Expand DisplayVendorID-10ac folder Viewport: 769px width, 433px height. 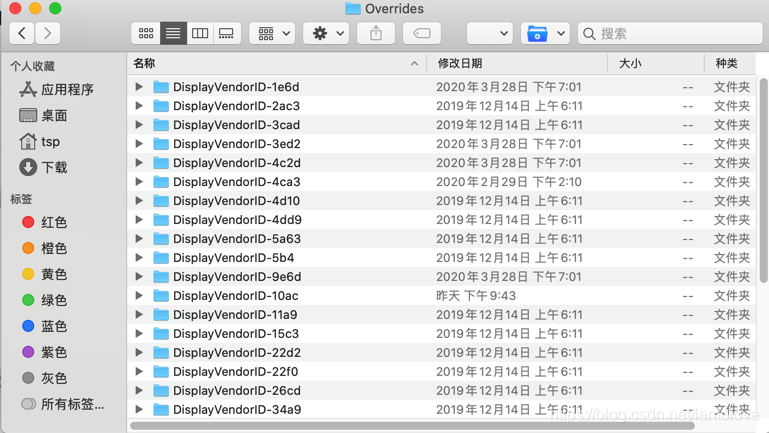click(139, 296)
